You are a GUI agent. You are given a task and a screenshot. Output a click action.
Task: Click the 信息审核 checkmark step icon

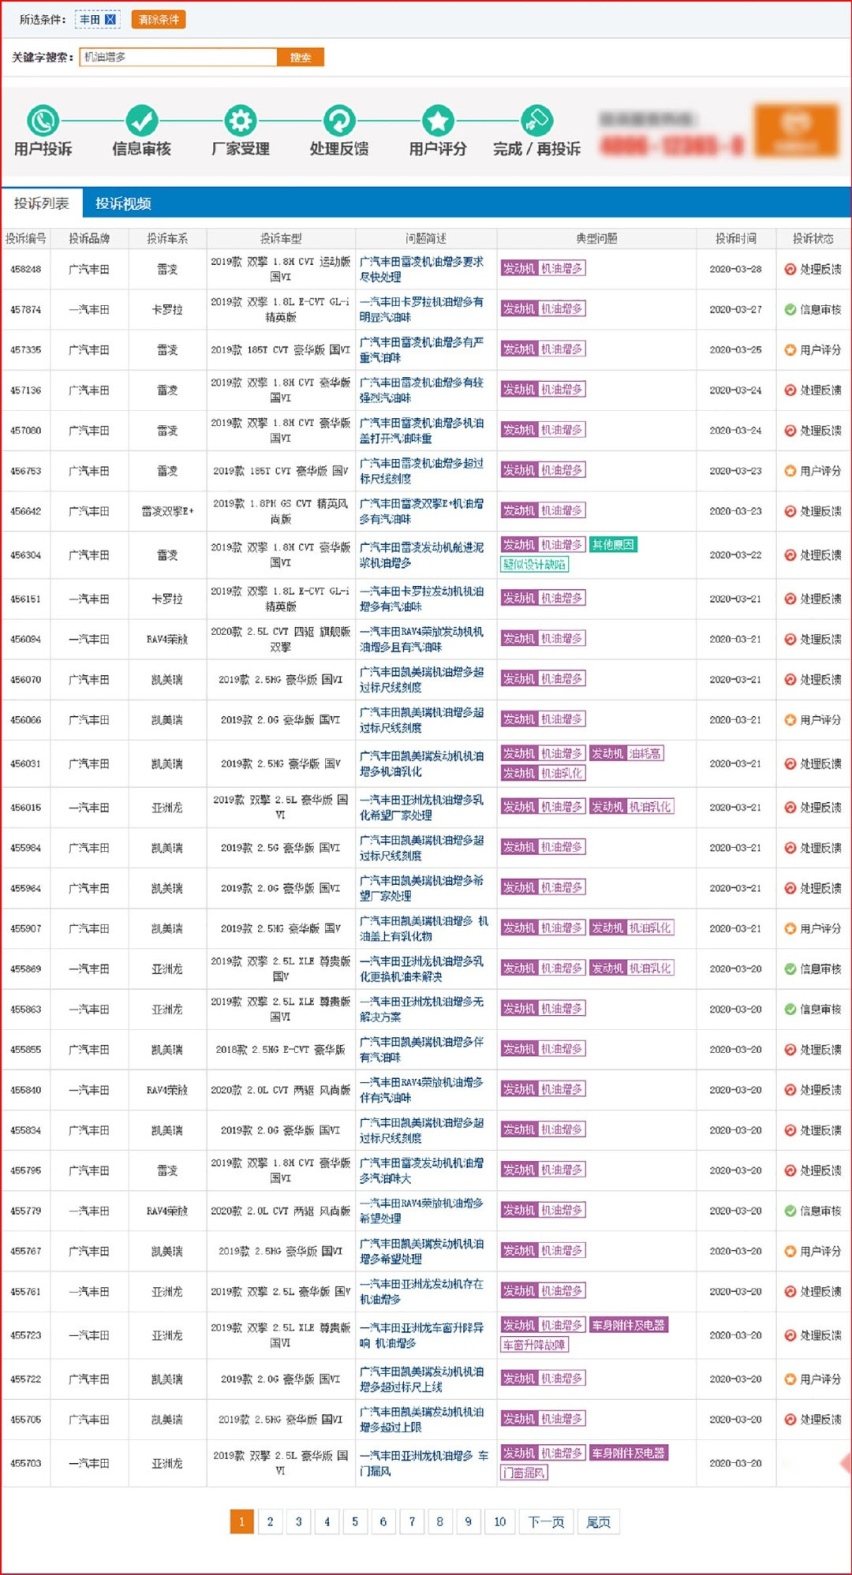pos(141,121)
